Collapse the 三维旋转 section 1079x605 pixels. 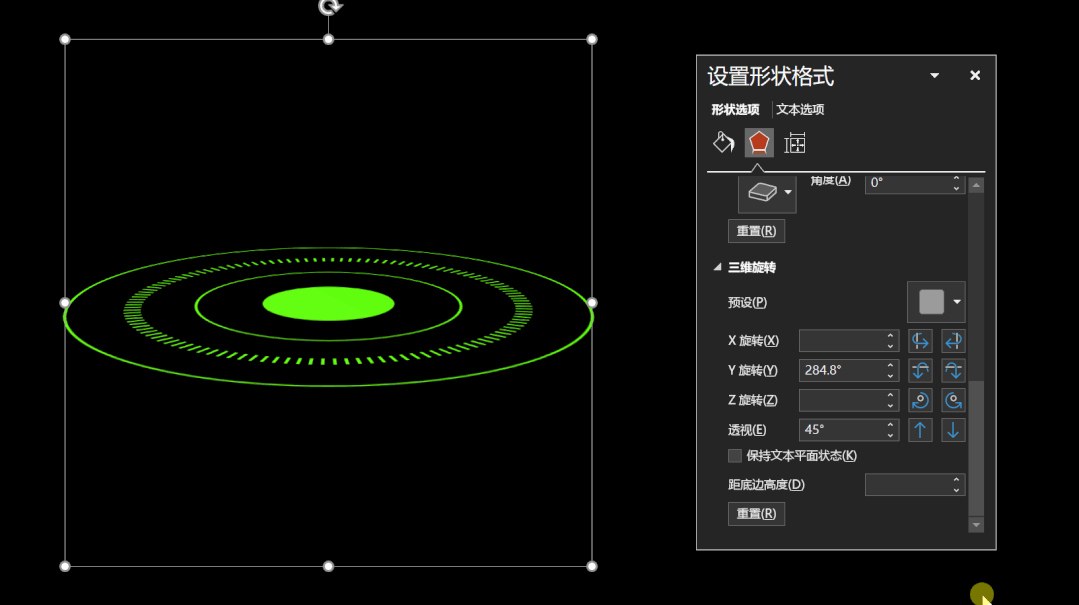pyautogui.click(x=717, y=267)
